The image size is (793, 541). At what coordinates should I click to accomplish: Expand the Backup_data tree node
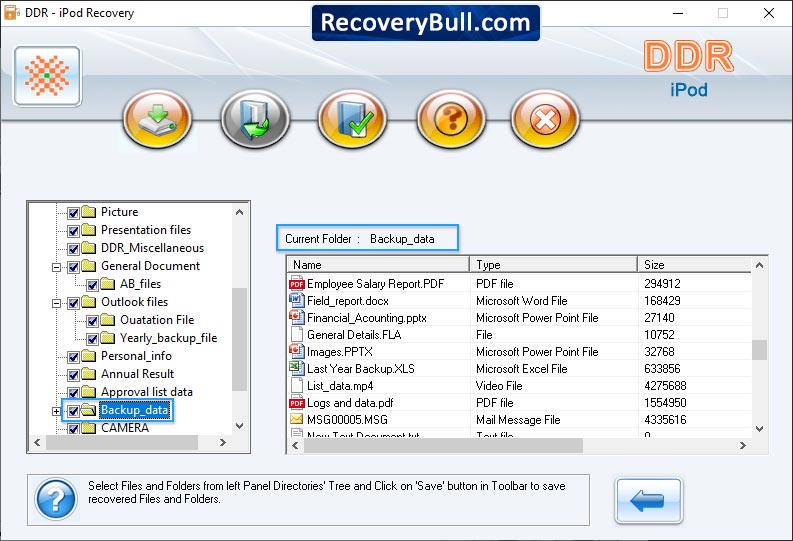[56, 411]
